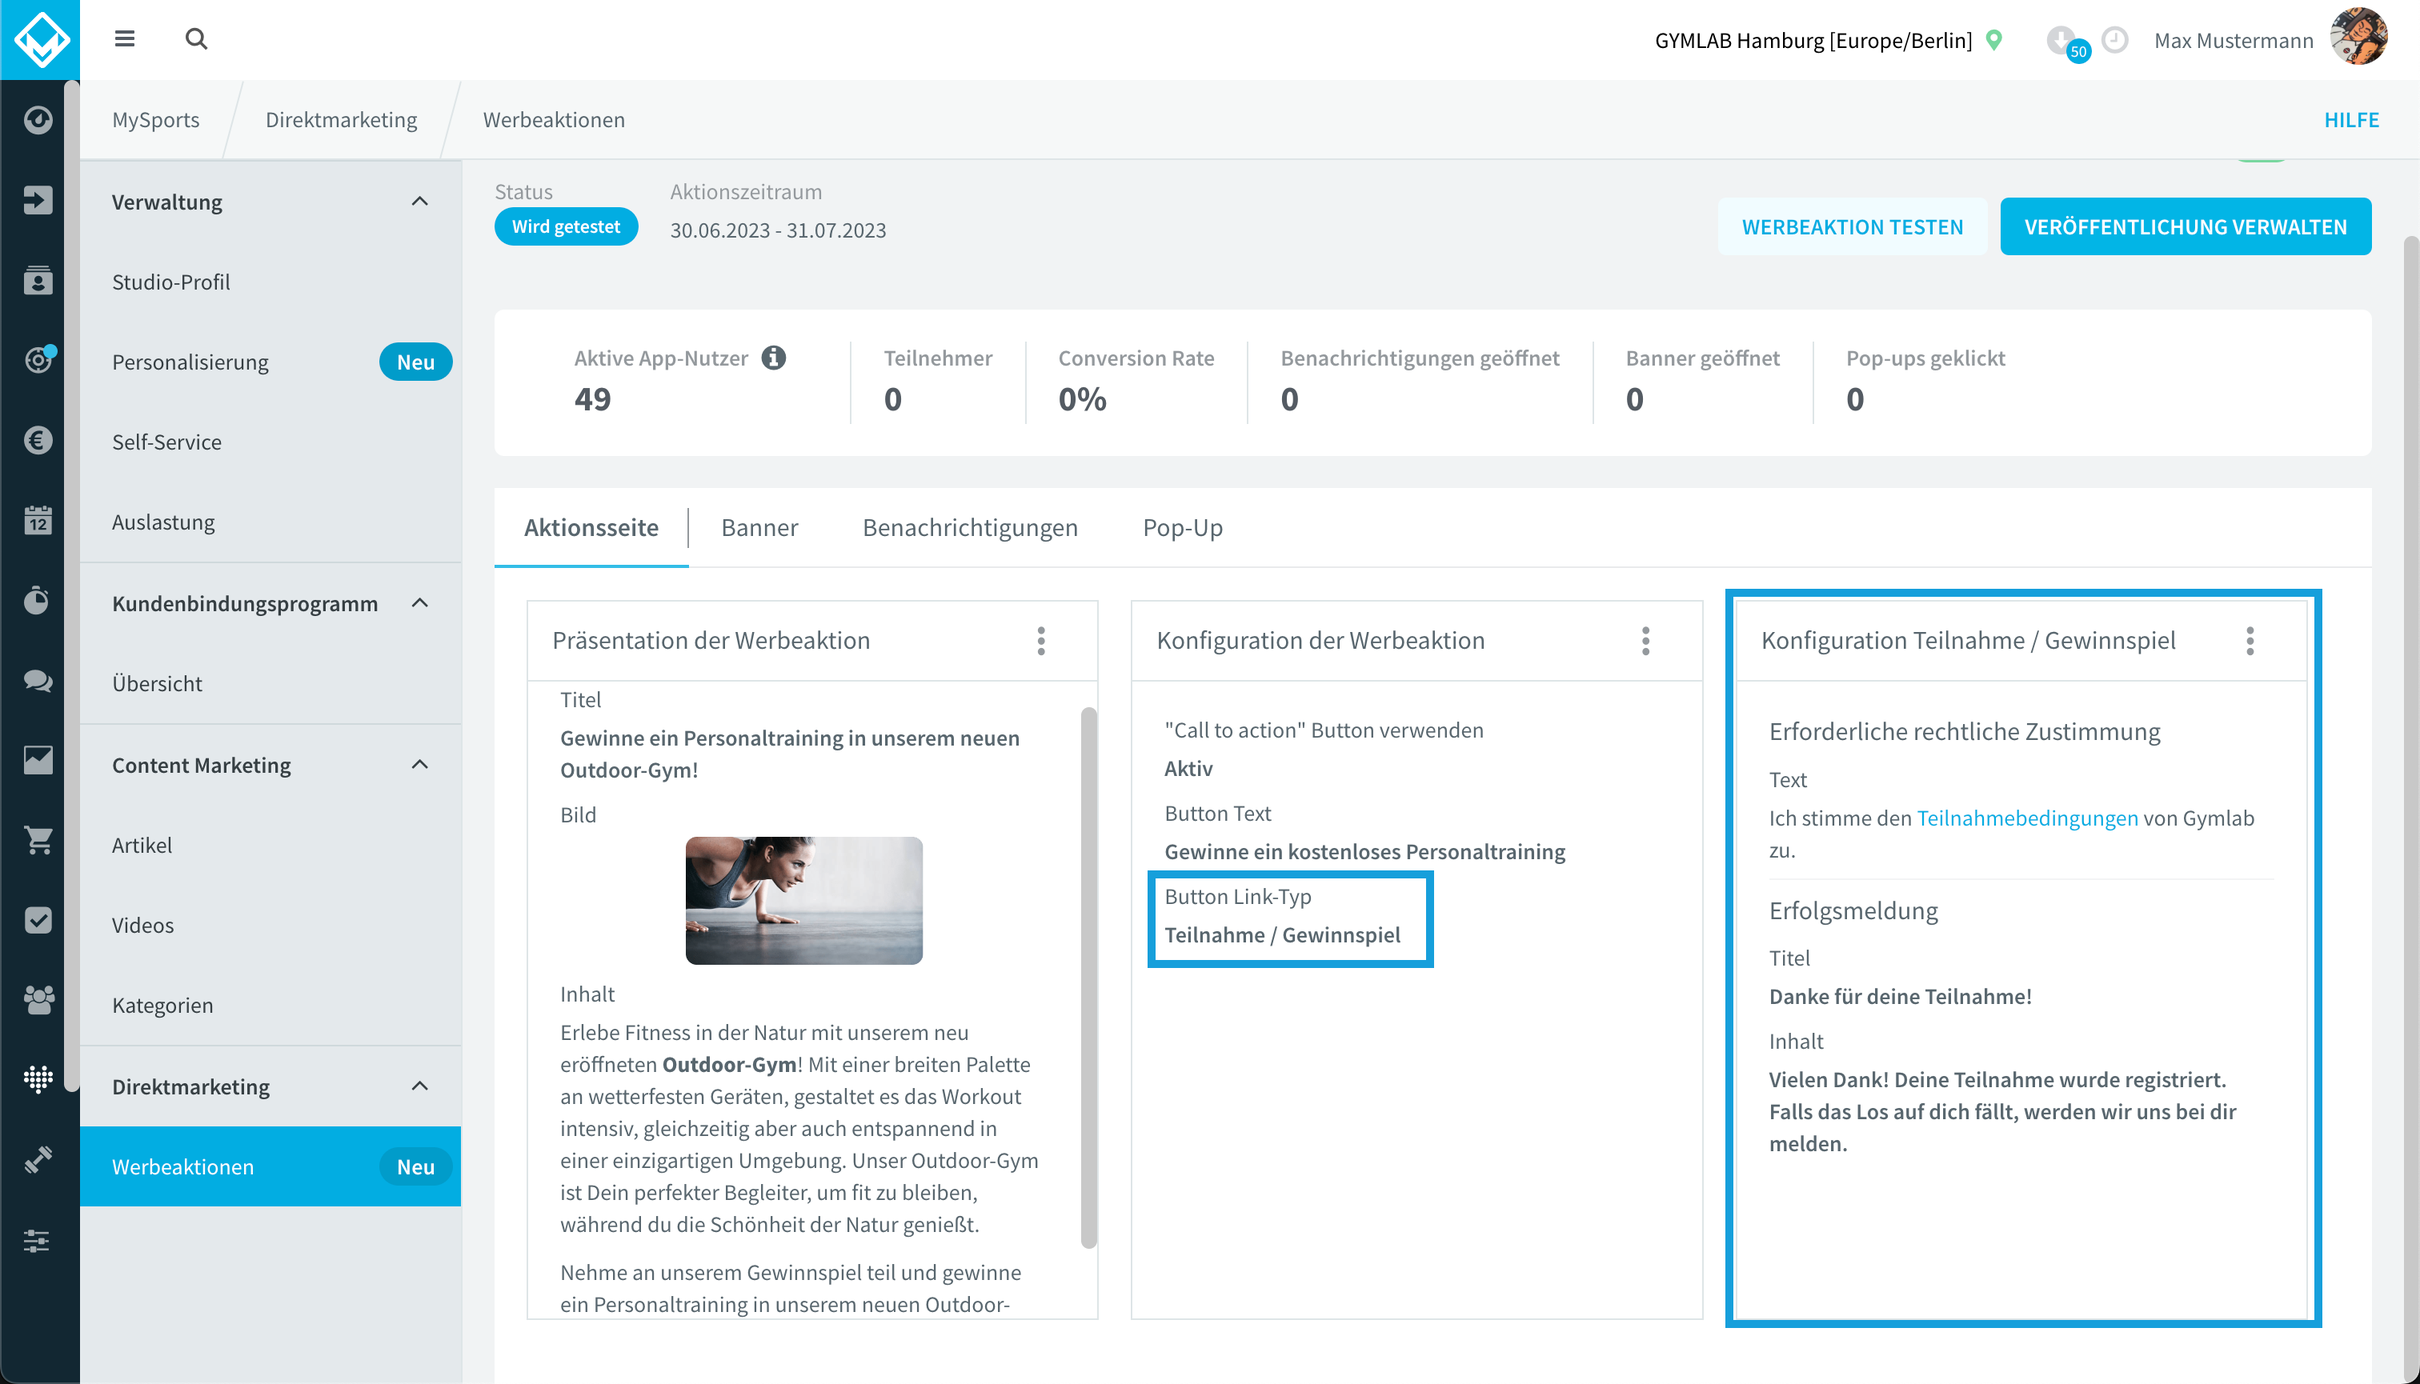Screen dimensions: 2420x1384
Task: Click the green location pin icon
Action: (1994, 40)
